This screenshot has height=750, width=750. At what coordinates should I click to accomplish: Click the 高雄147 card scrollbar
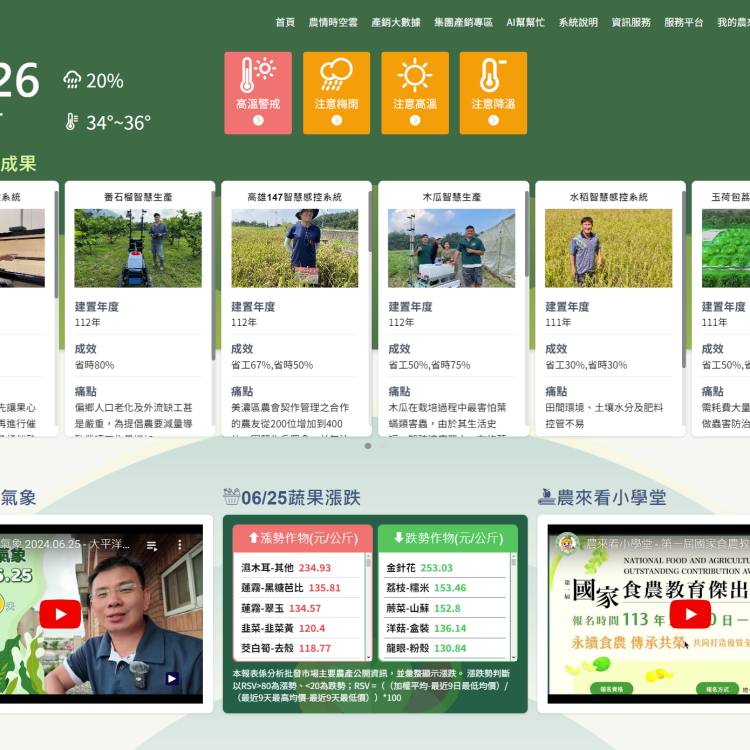coord(370,221)
